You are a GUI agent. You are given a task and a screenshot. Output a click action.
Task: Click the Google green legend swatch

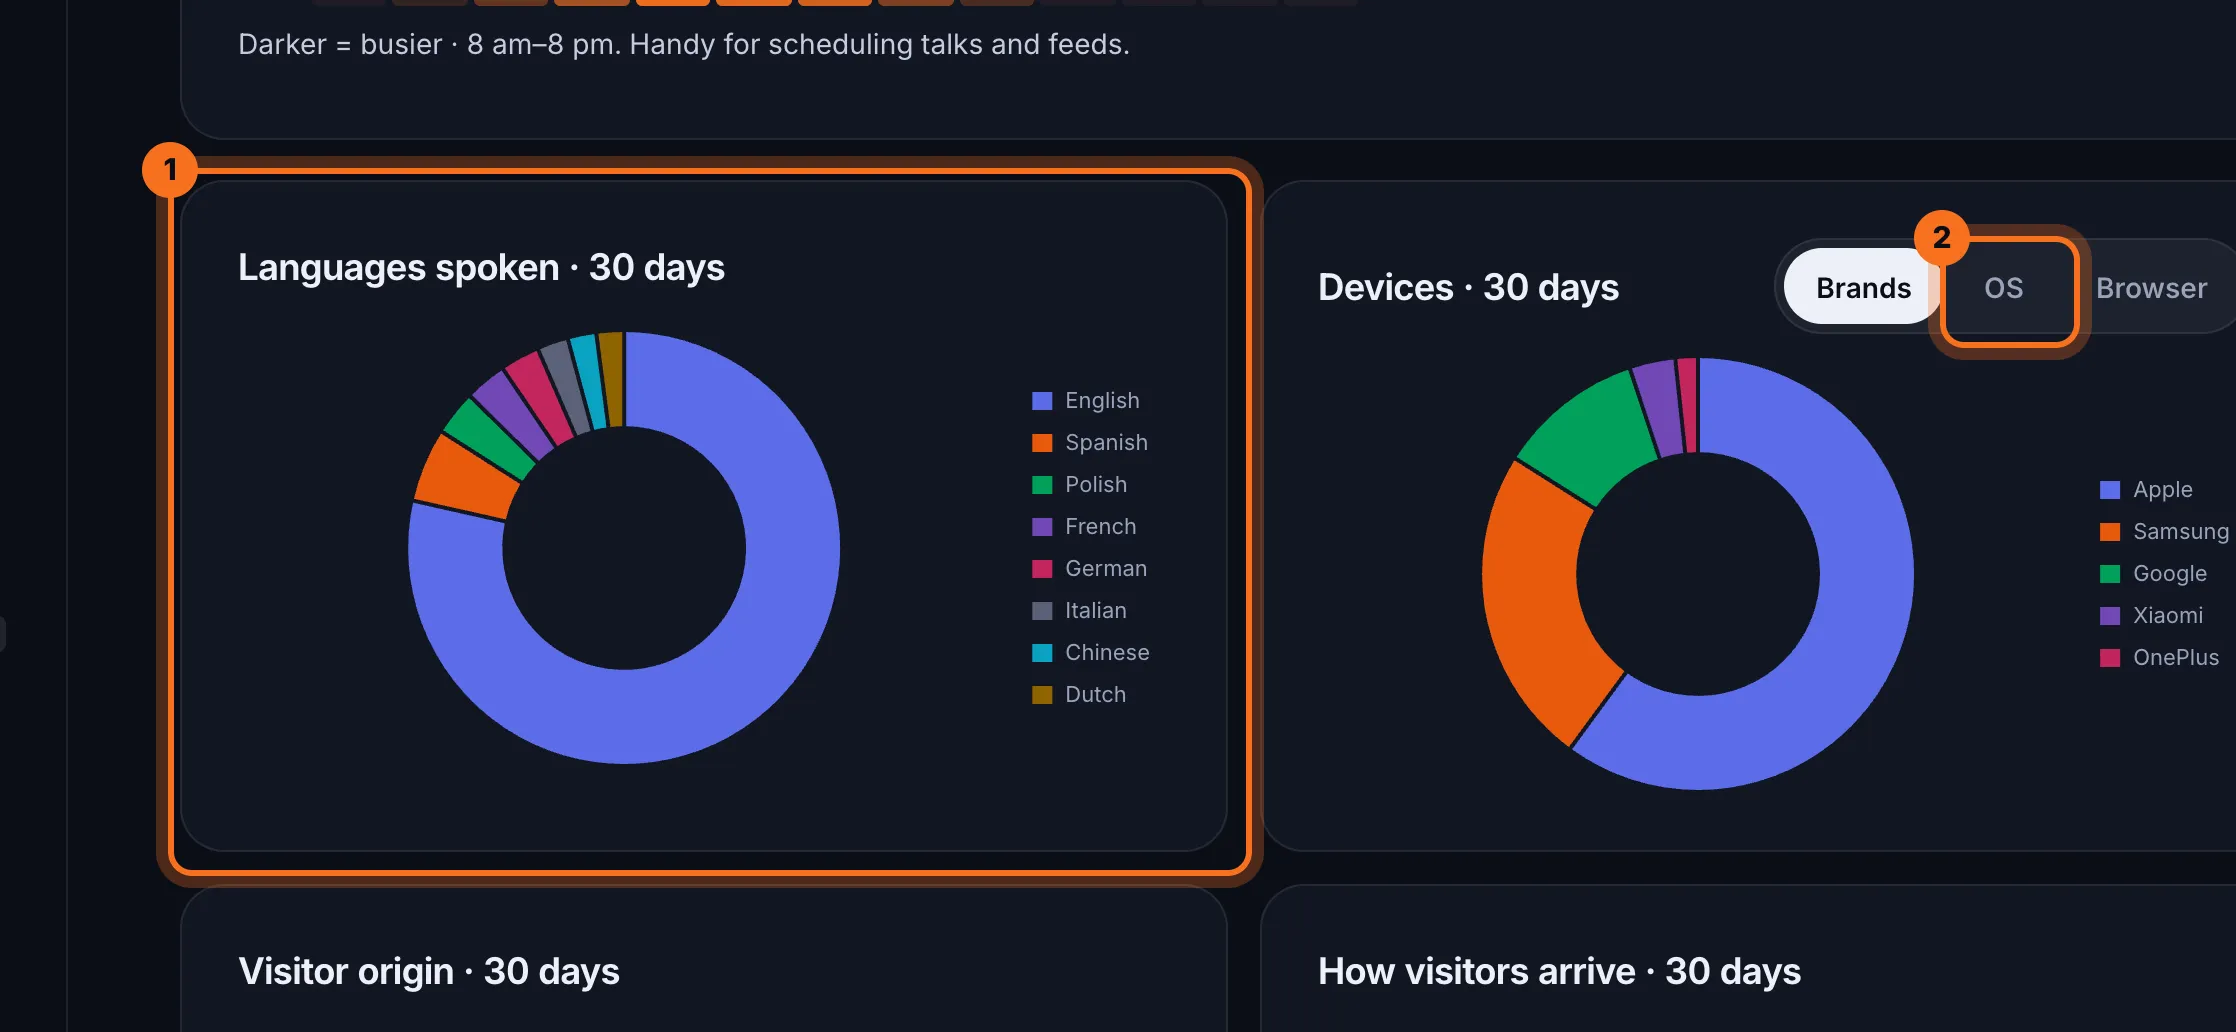(2110, 574)
